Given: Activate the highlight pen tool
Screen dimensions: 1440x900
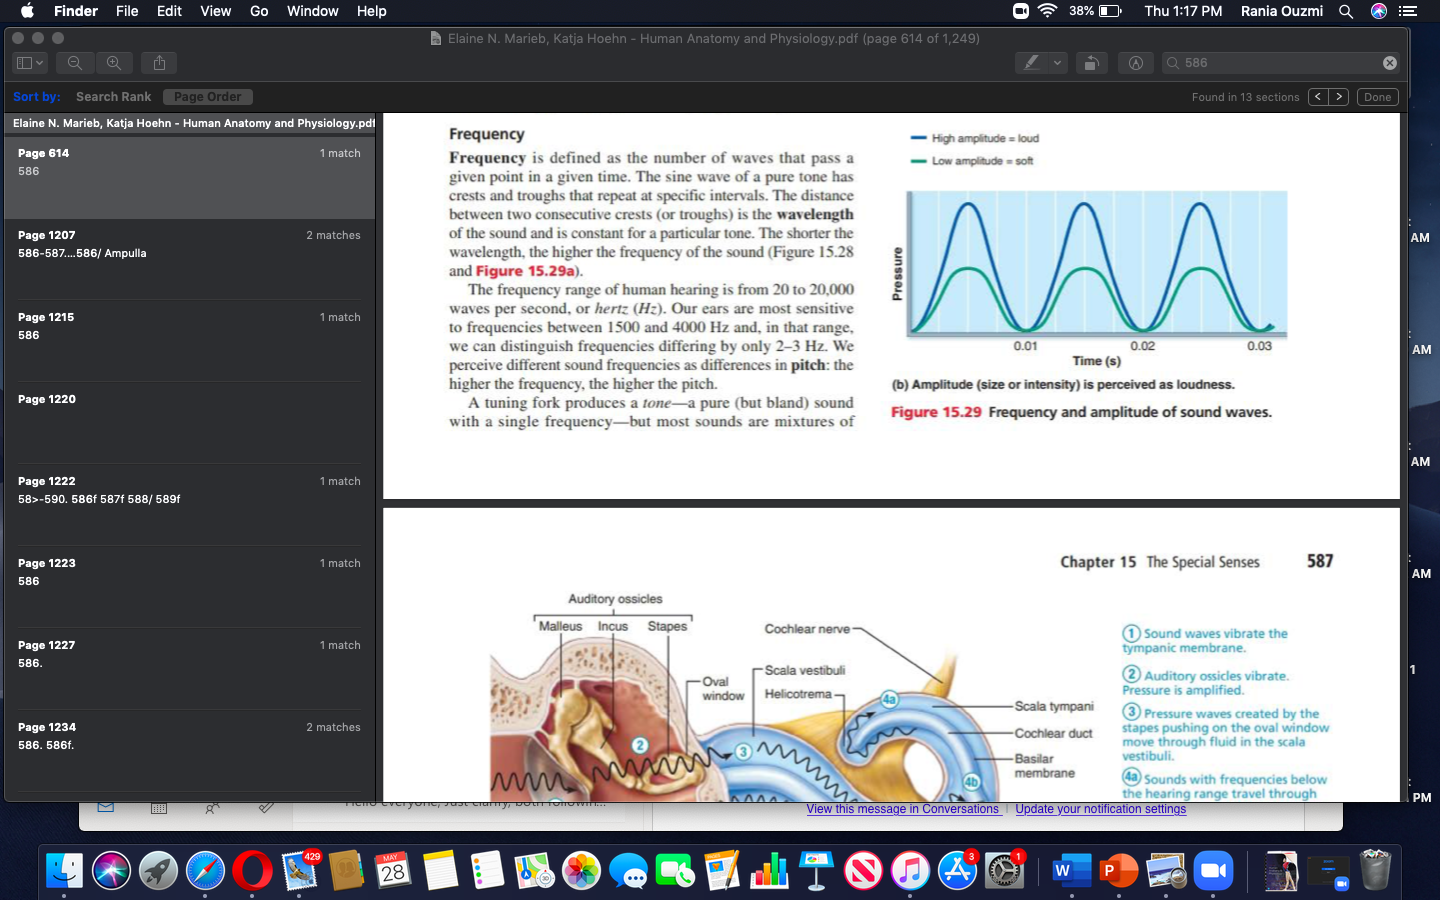Looking at the screenshot, I should click(1031, 63).
